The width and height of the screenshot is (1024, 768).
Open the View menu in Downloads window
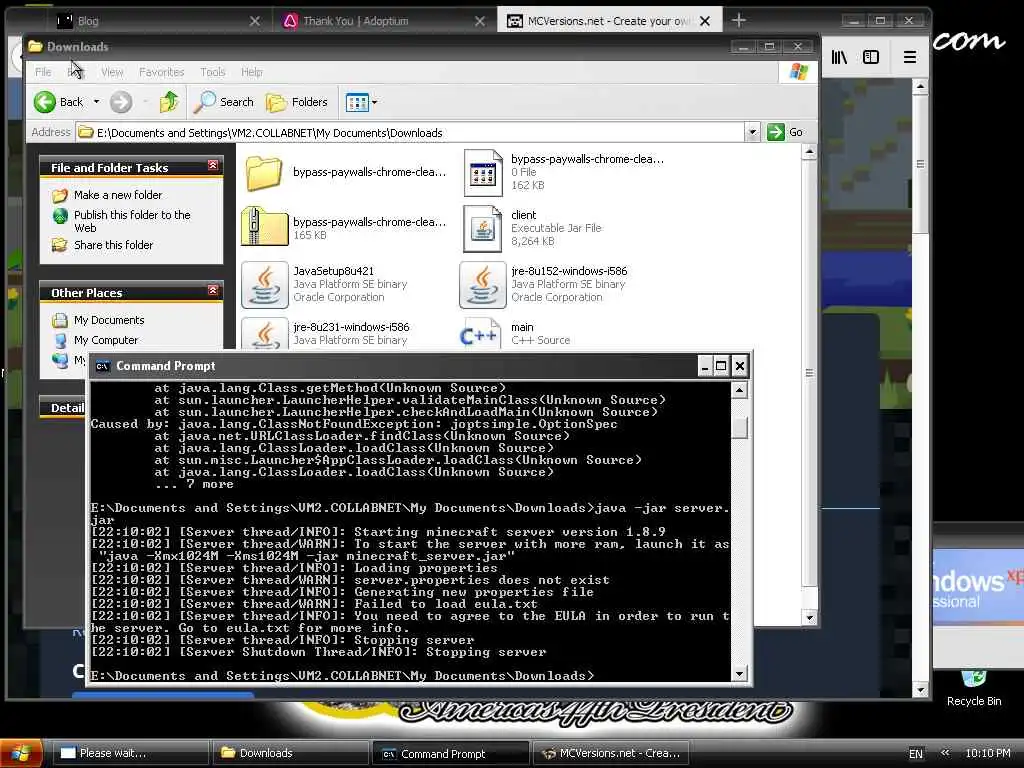click(x=112, y=72)
